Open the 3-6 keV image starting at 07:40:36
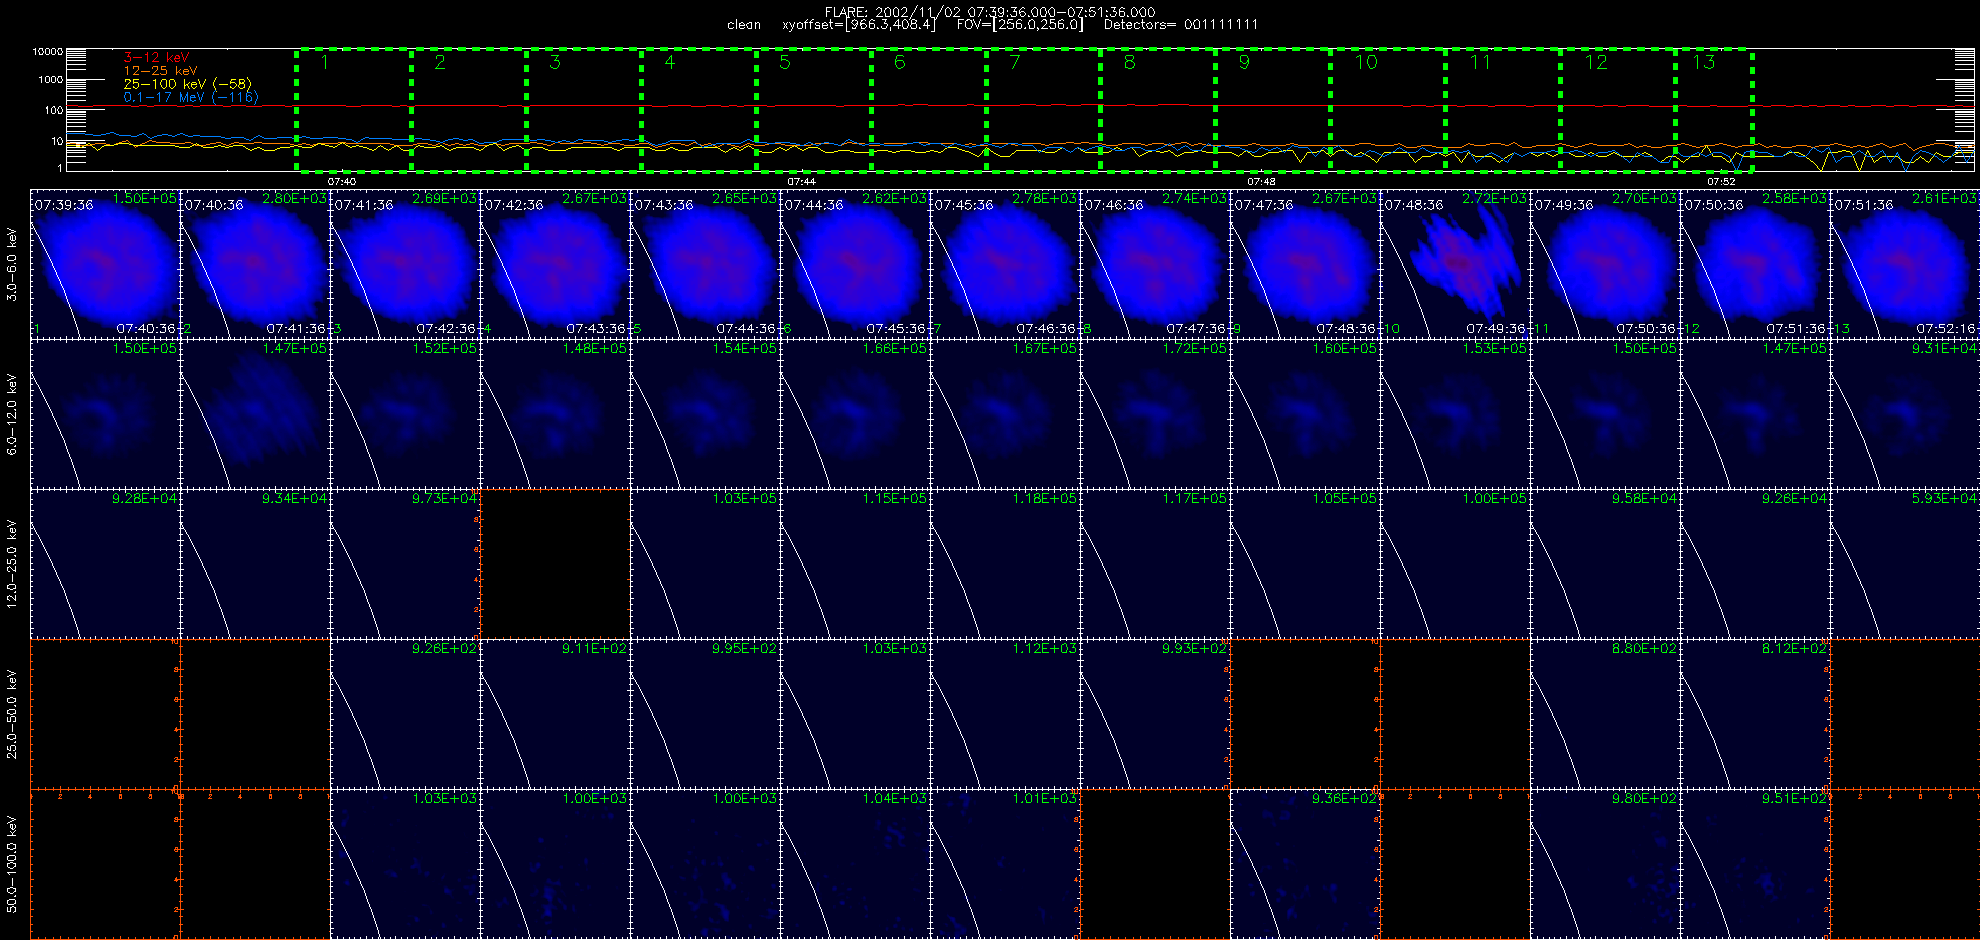The height and width of the screenshot is (940, 1980). [x=255, y=263]
